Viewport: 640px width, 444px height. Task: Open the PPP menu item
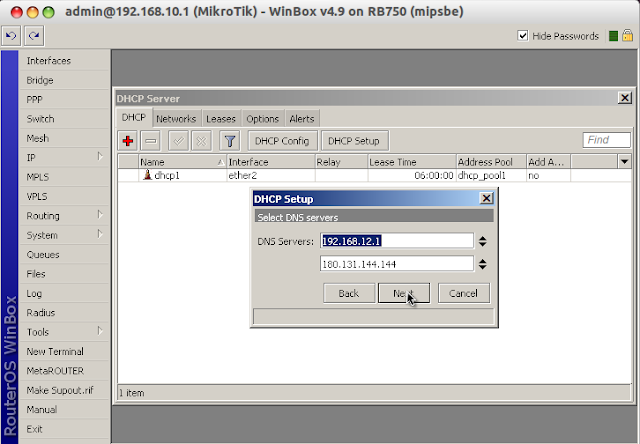(x=64, y=100)
